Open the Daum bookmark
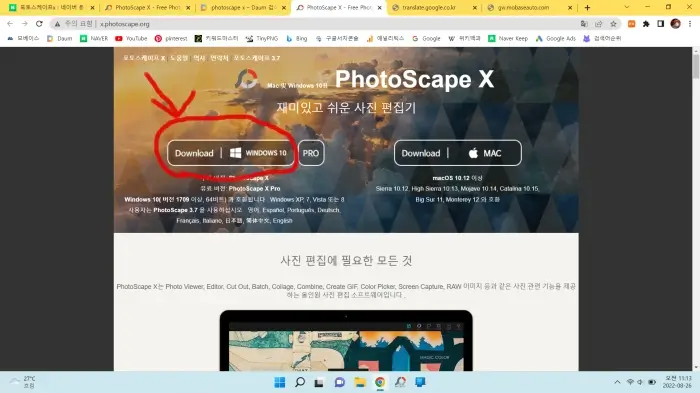 60,38
